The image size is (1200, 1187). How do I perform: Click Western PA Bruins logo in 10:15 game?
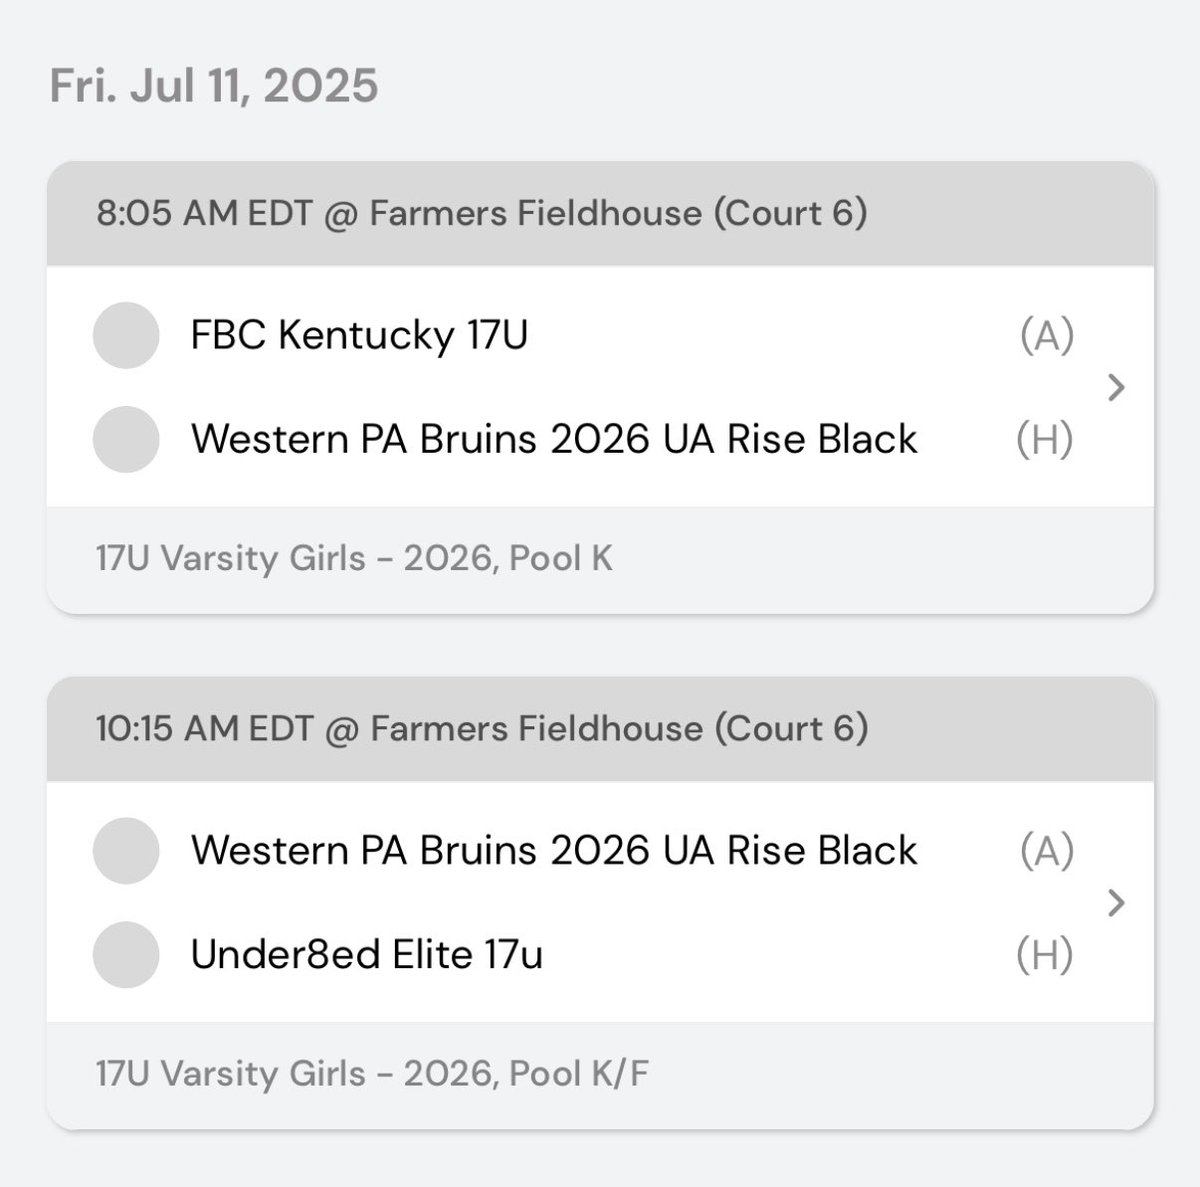[126, 851]
